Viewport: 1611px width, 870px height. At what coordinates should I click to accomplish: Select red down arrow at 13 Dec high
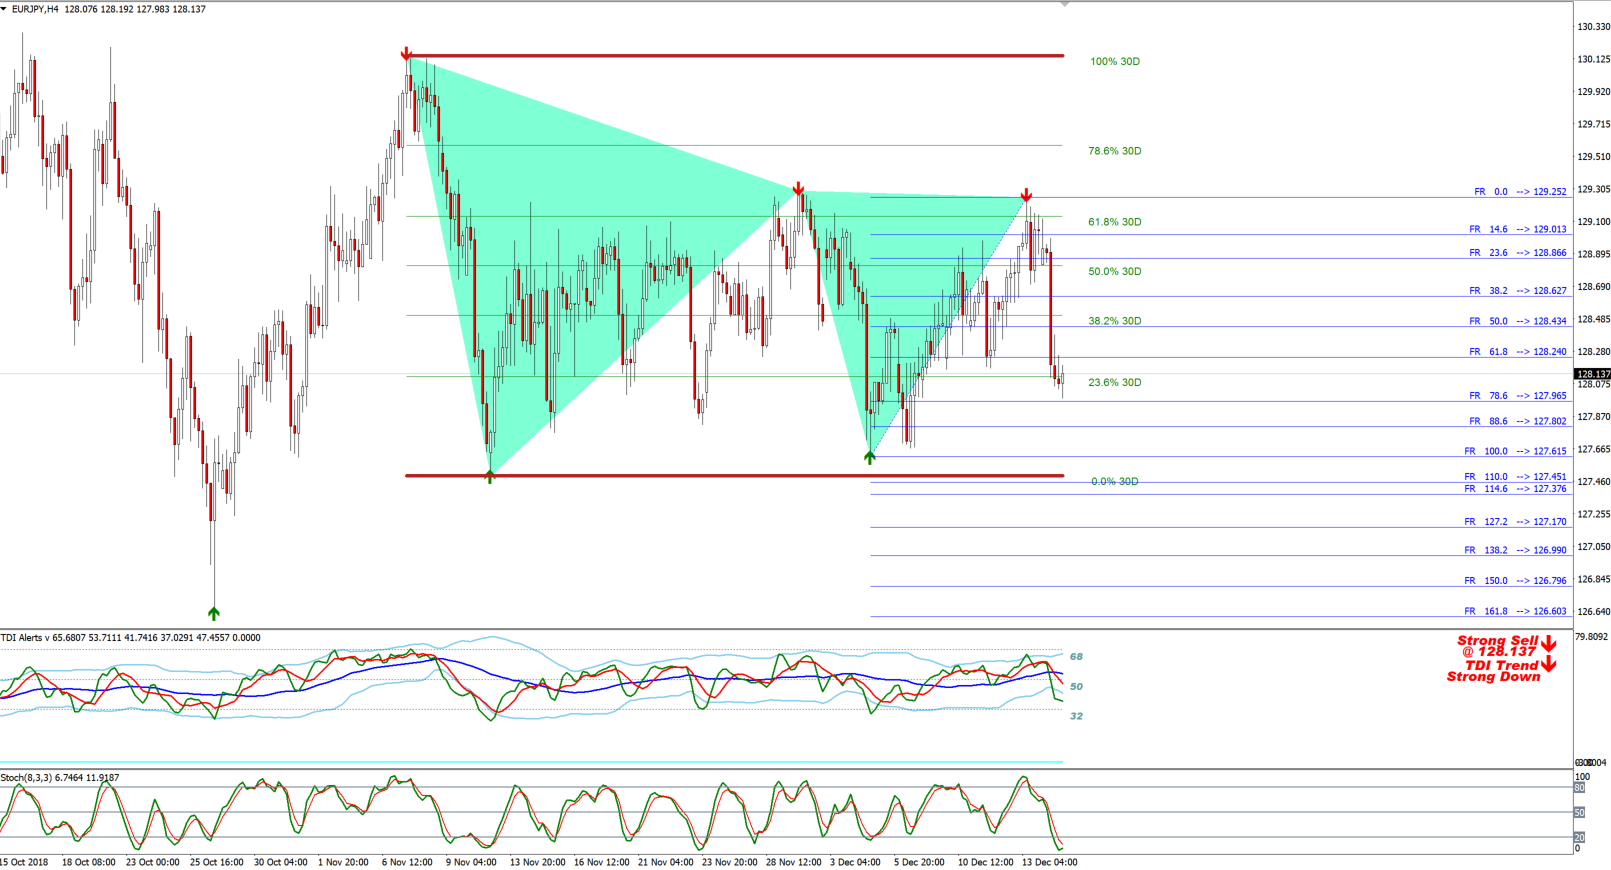pos(1026,195)
